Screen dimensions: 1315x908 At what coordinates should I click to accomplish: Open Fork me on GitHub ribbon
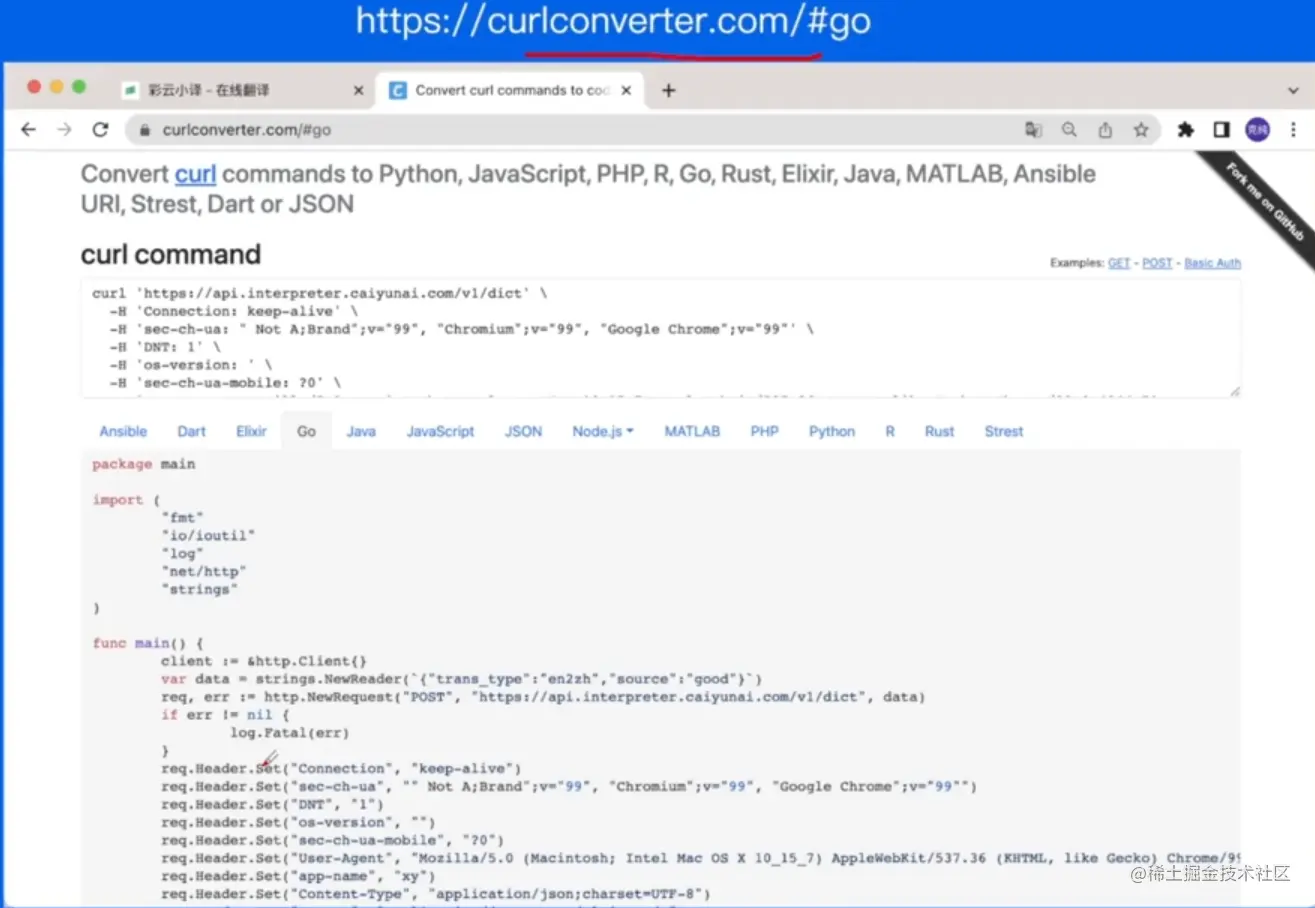[x=1264, y=204]
